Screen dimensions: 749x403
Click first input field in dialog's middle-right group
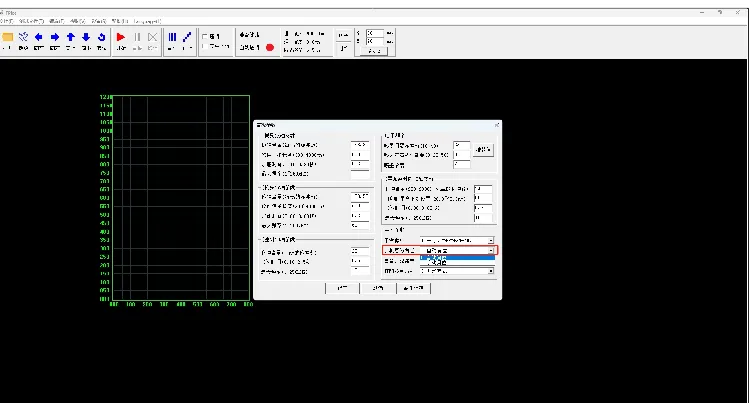tap(483, 189)
